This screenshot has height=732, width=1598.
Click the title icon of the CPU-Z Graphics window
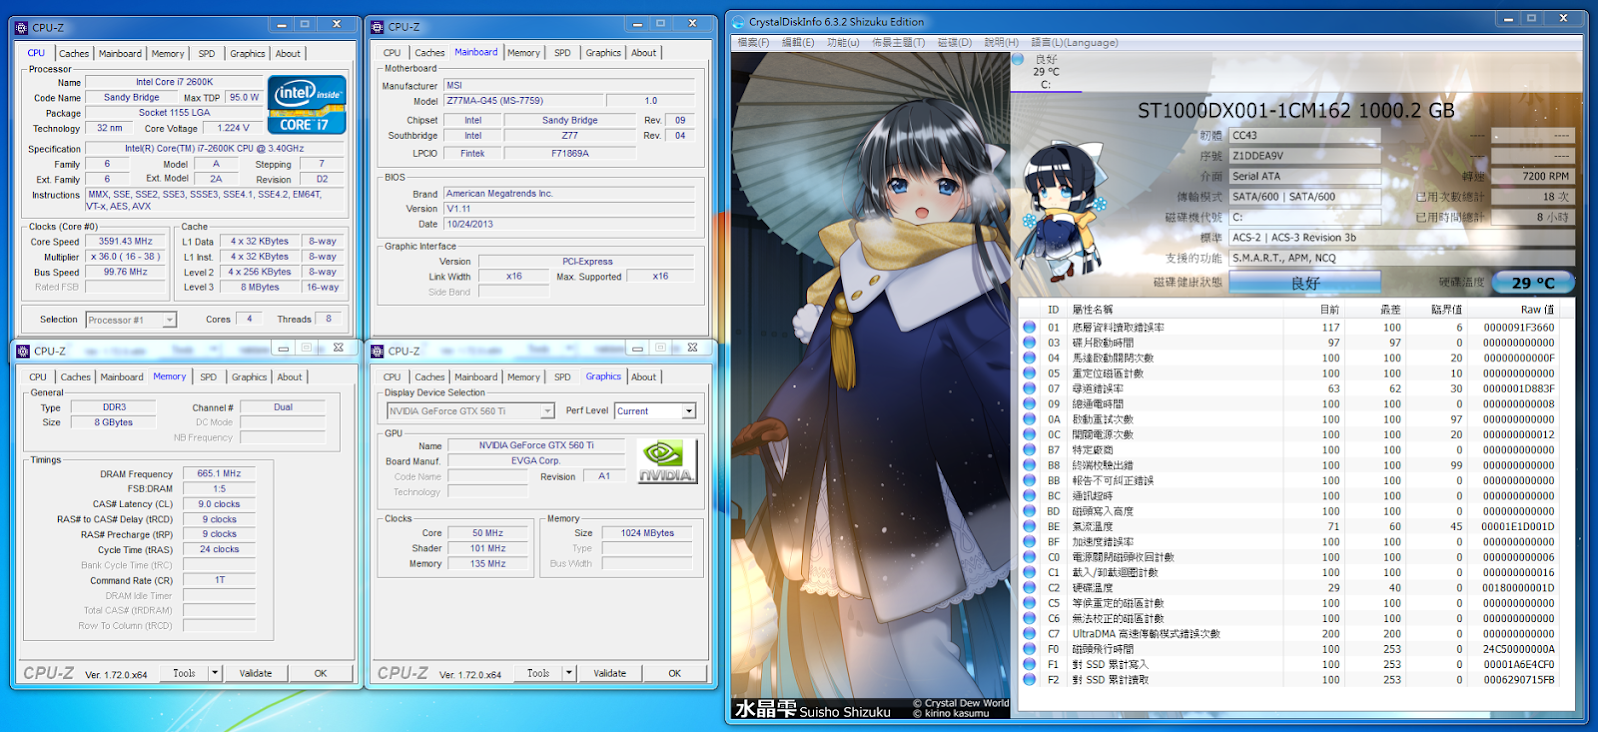pyautogui.click(x=377, y=351)
